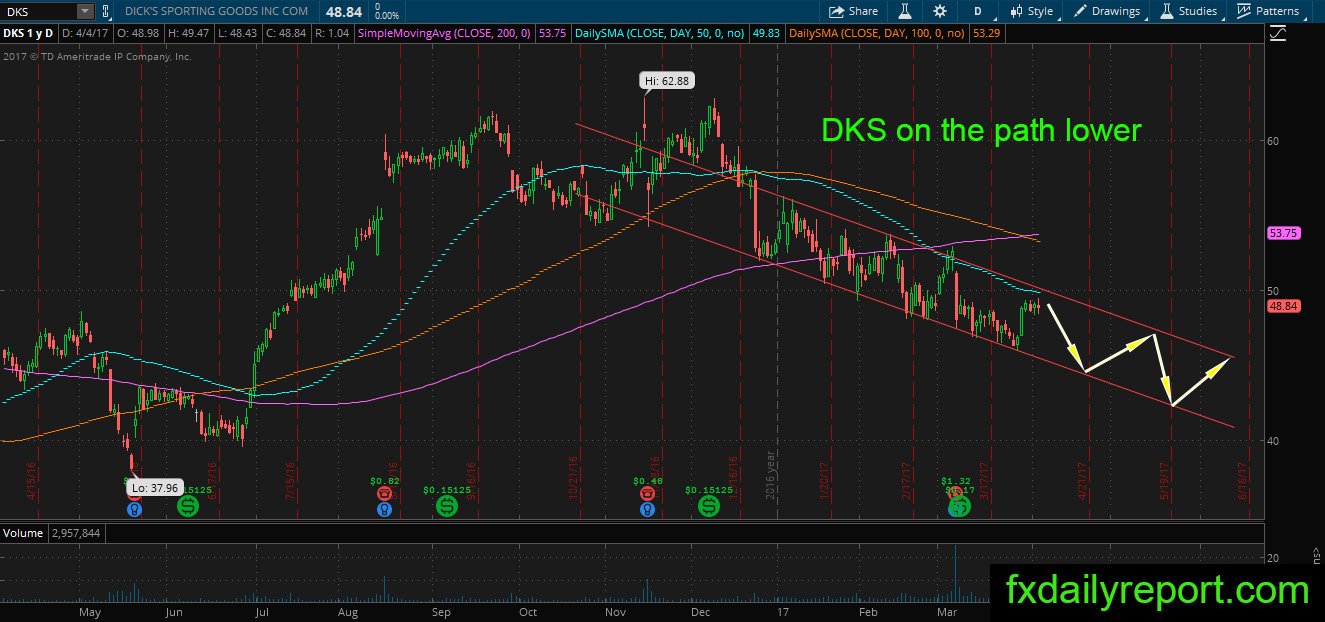The height and width of the screenshot is (622, 1325).
Task: Select the DailySMA (CLOSE, DAY, 50, 0, no) label
Action: [x=658, y=33]
